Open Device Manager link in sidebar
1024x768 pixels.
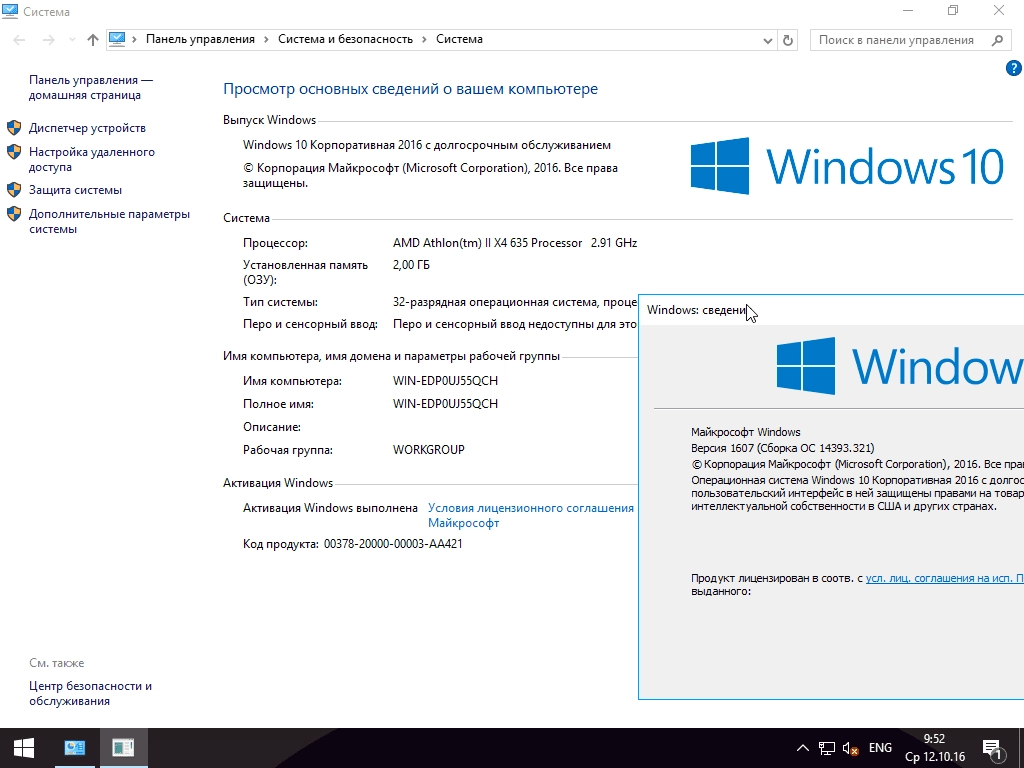[x=87, y=128]
